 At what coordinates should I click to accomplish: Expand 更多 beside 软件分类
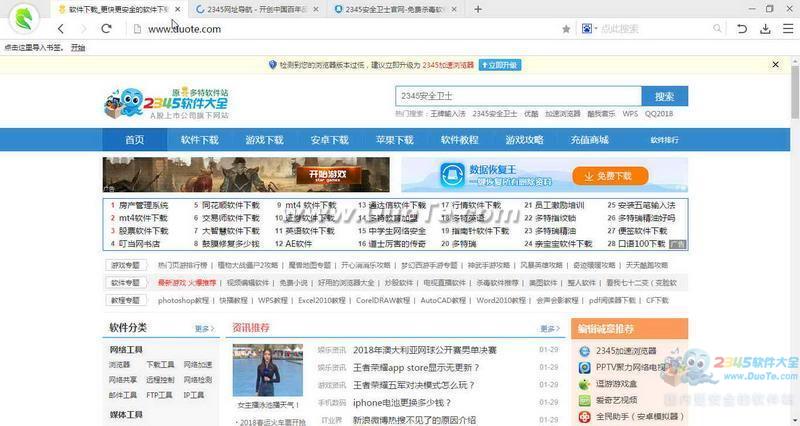205,329
